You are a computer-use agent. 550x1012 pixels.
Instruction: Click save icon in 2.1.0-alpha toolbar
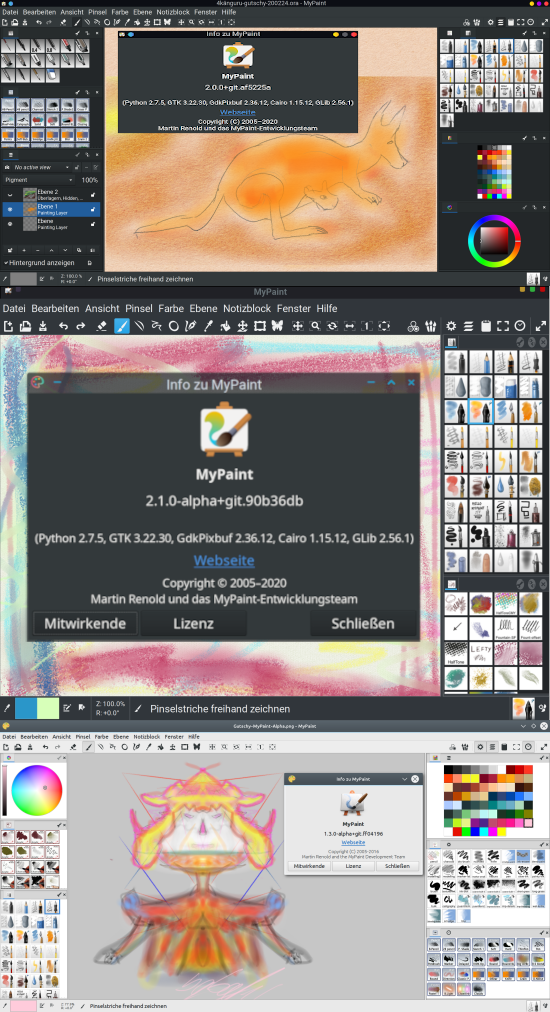tap(42, 326)
